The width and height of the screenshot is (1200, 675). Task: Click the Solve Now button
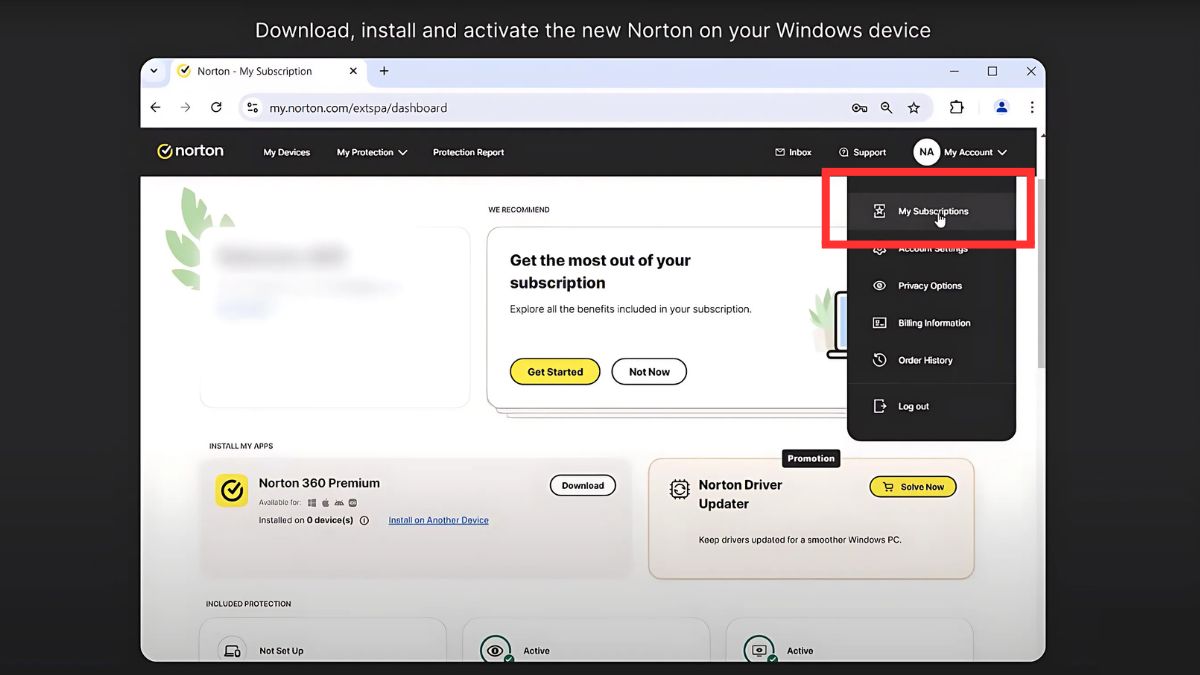pyautogui.click(x=913, y=487)
